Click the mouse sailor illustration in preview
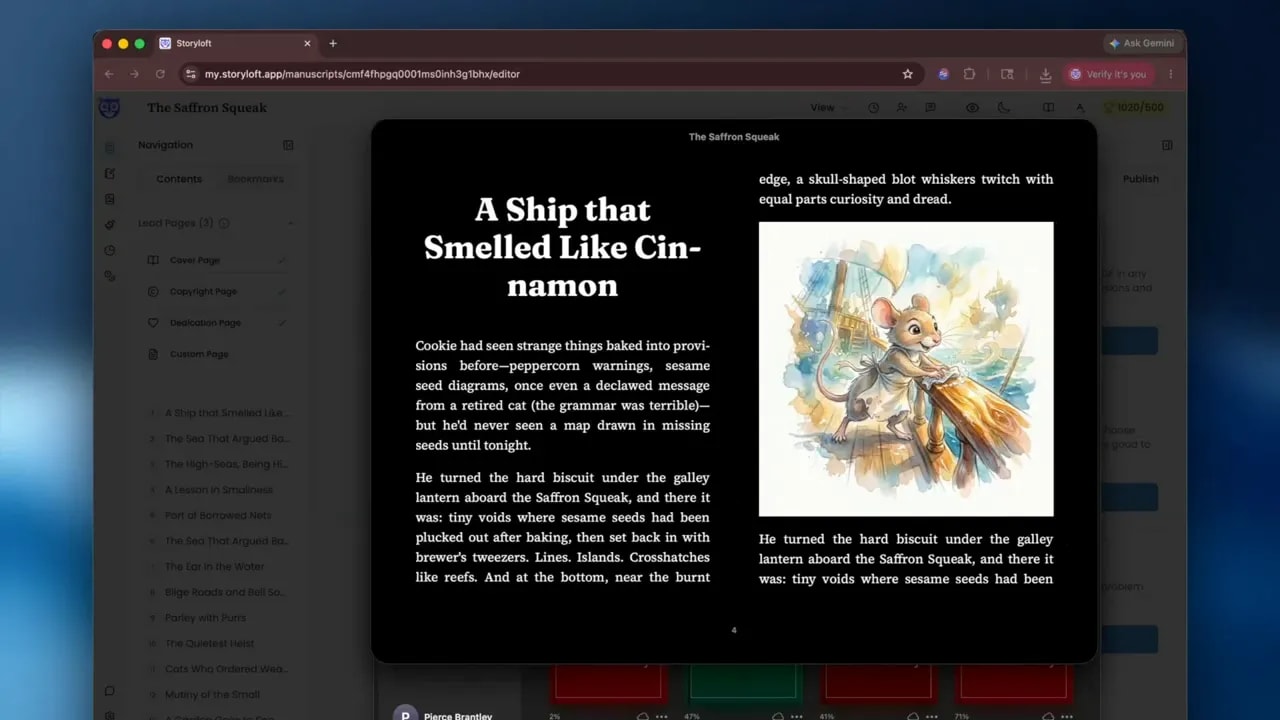This screenshot has height=720, width=1280. pos(906,369)
